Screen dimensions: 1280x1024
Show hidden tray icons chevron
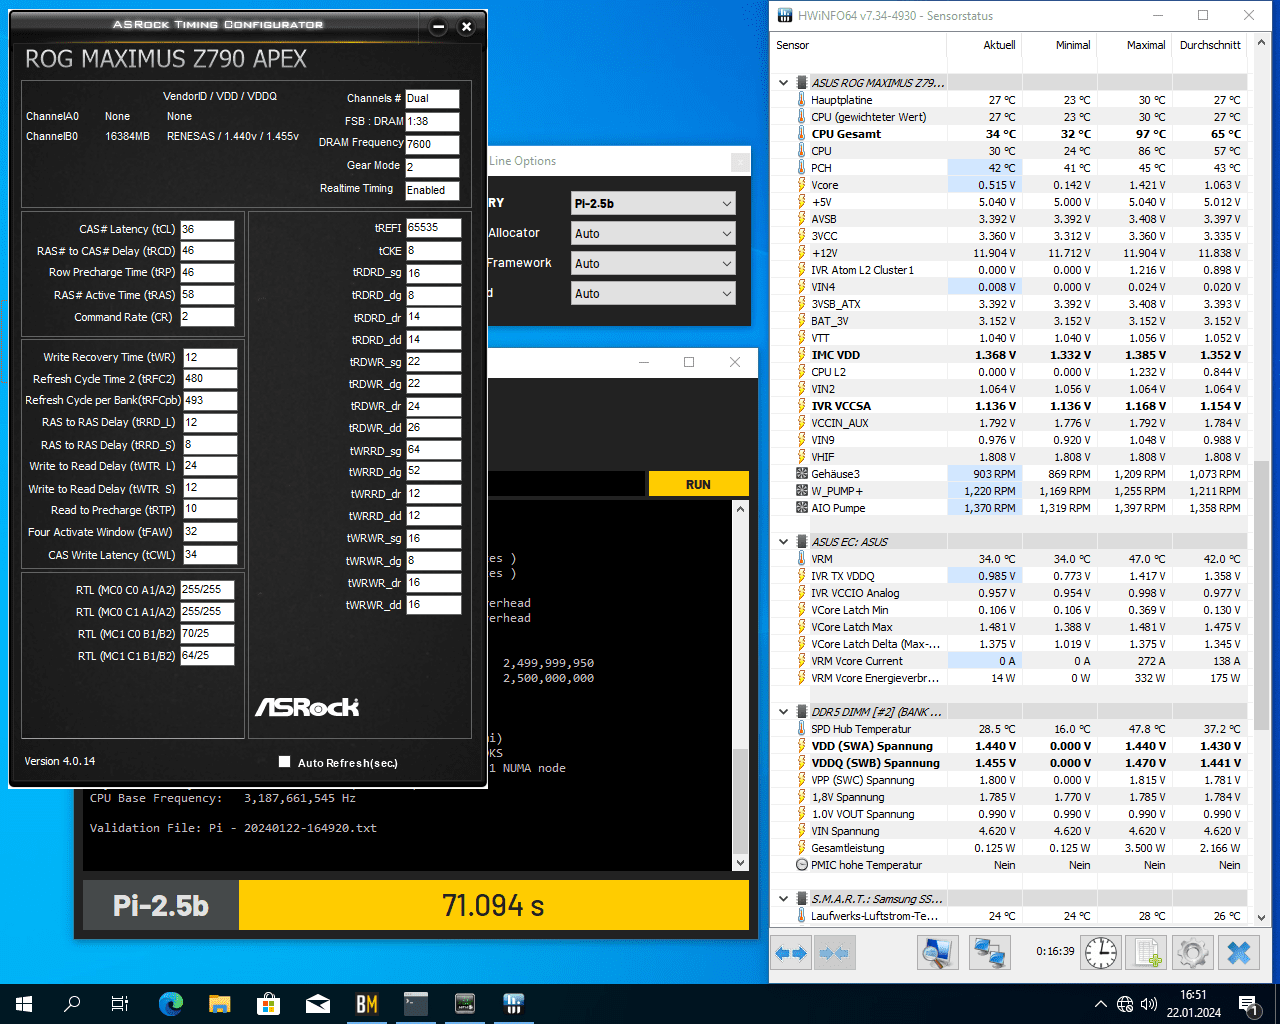pyautogui.click(x=1101, y=1004)
